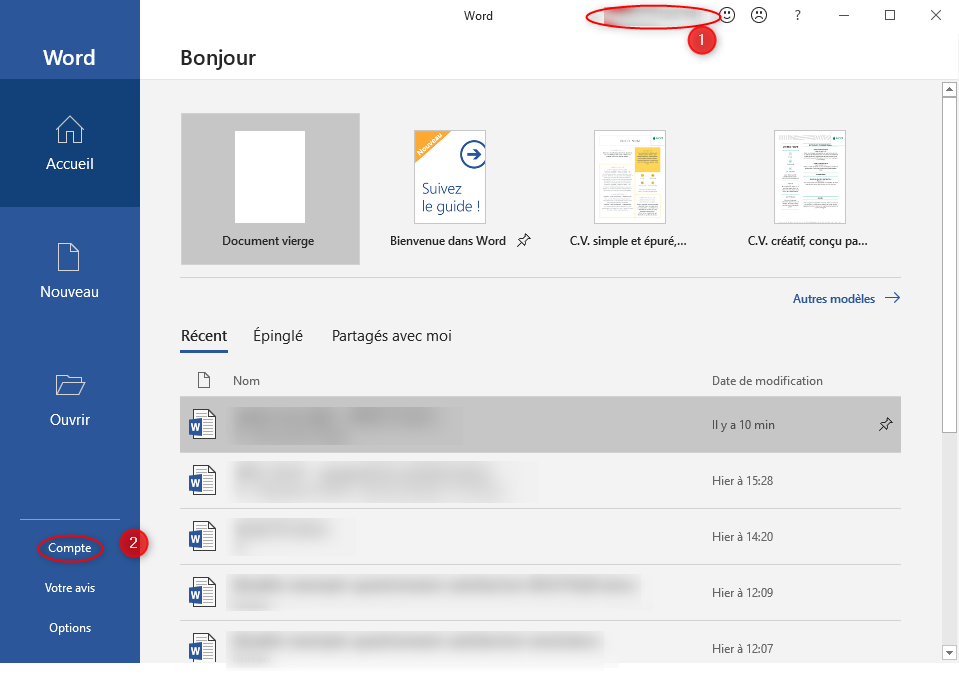Open Votre avis feedback page

[x=70, y=588]
